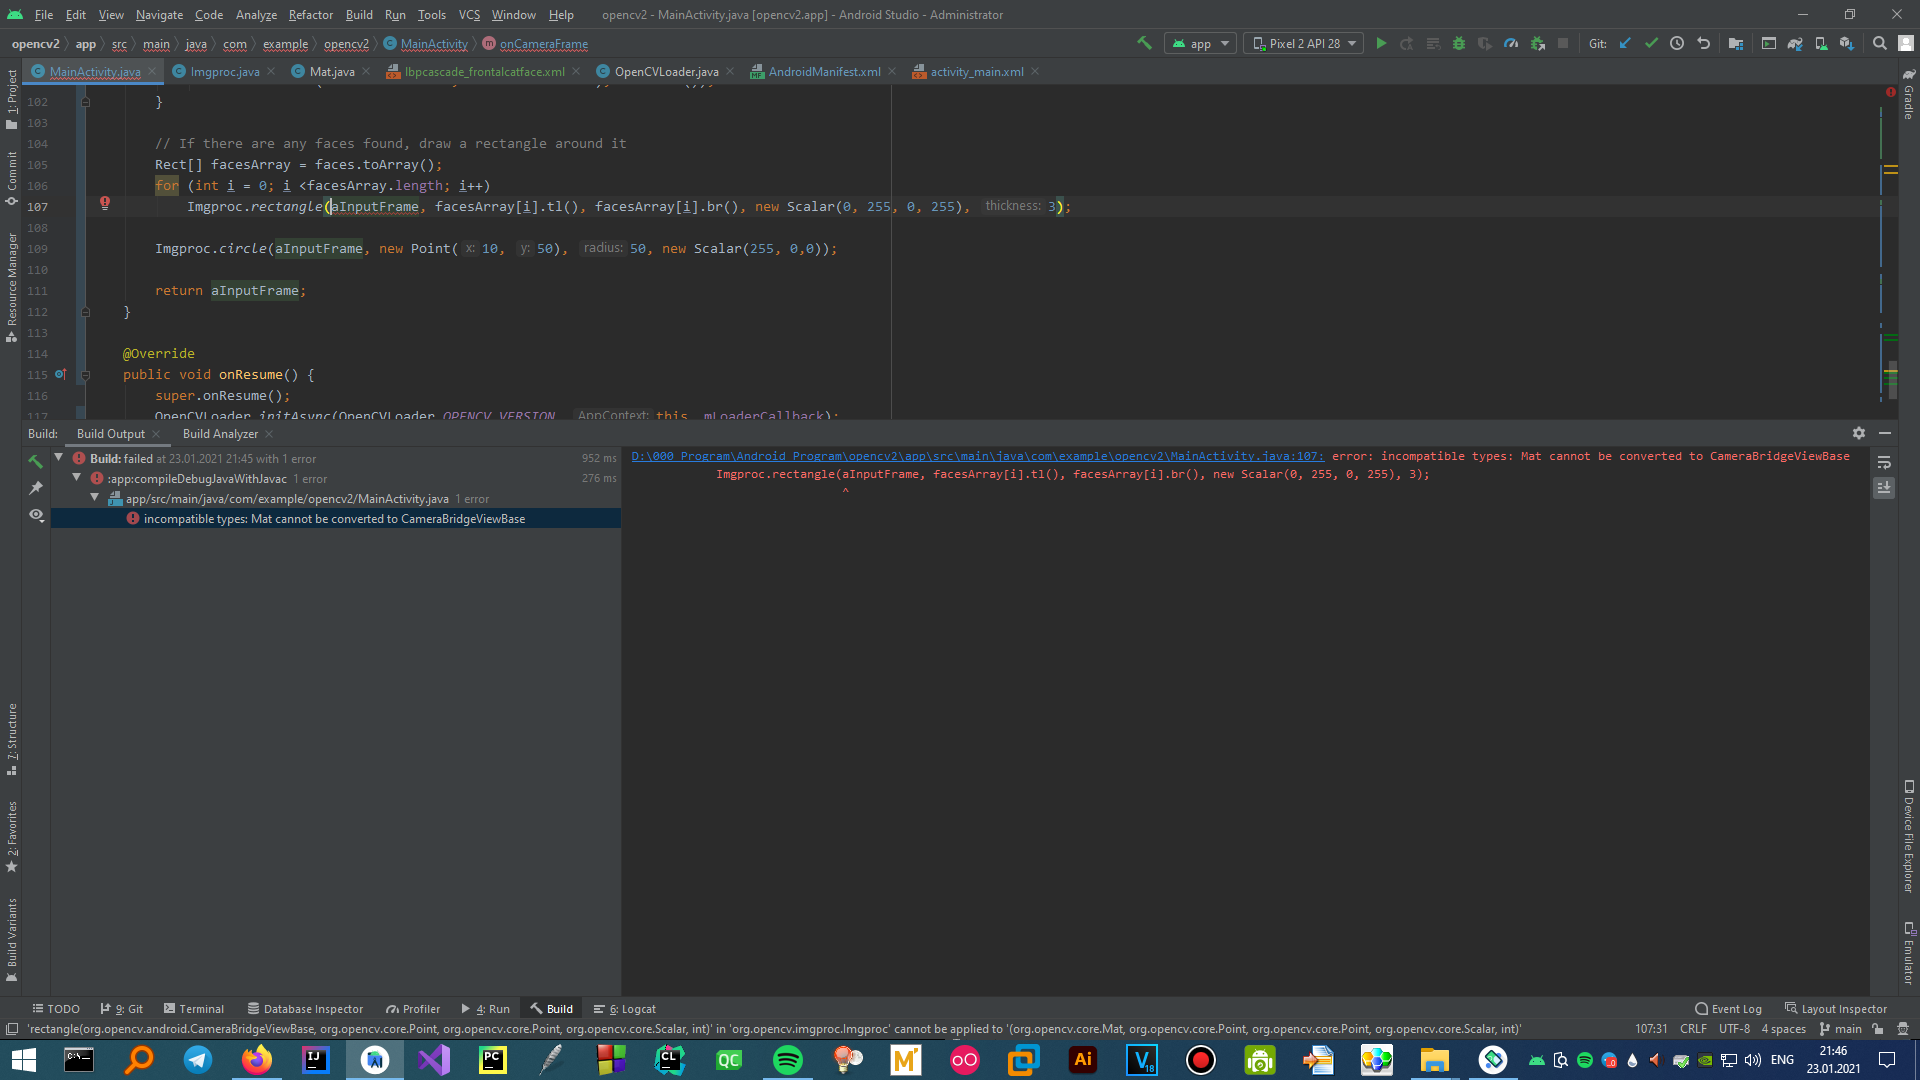Screen dimensions: 1920x1080
Task: Hide the Build tool window
Action: pos(1885,433)
